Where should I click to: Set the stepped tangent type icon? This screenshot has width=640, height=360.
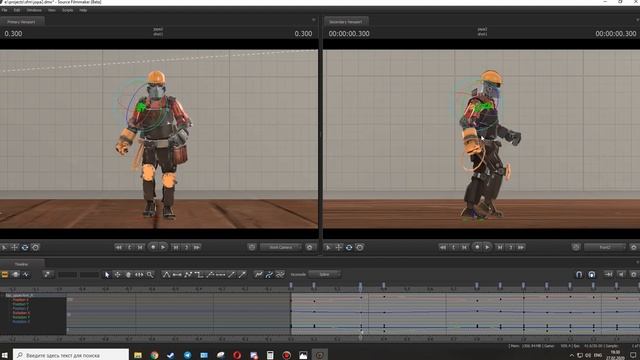click(199, 275)
